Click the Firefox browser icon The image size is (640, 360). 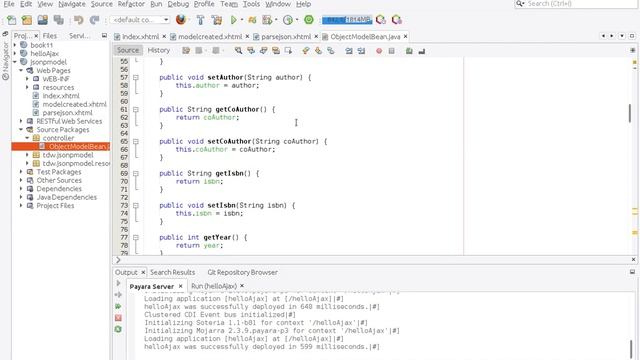pos(181,20)
